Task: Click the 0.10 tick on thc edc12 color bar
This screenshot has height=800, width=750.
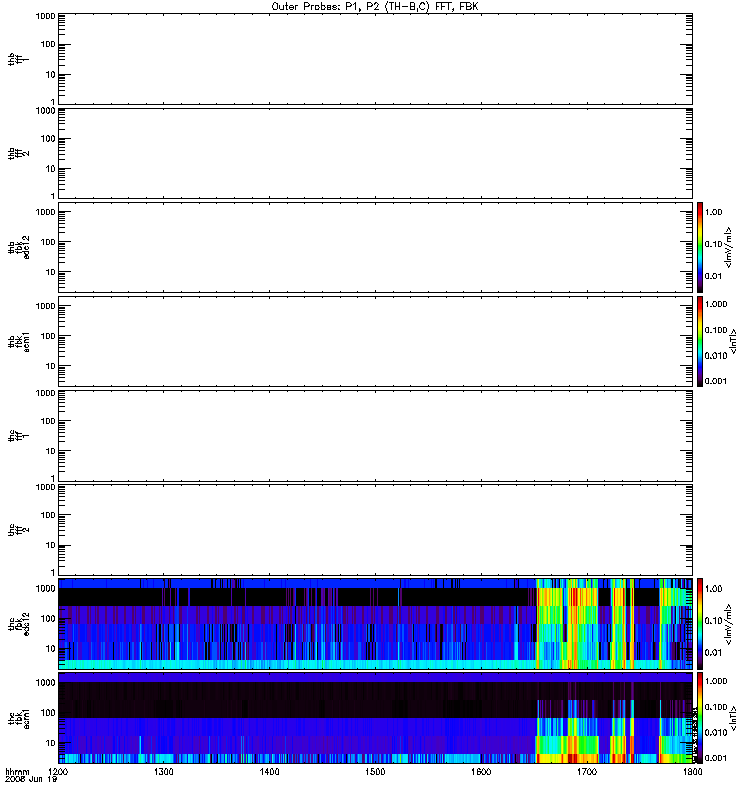Action: (713, 620)
